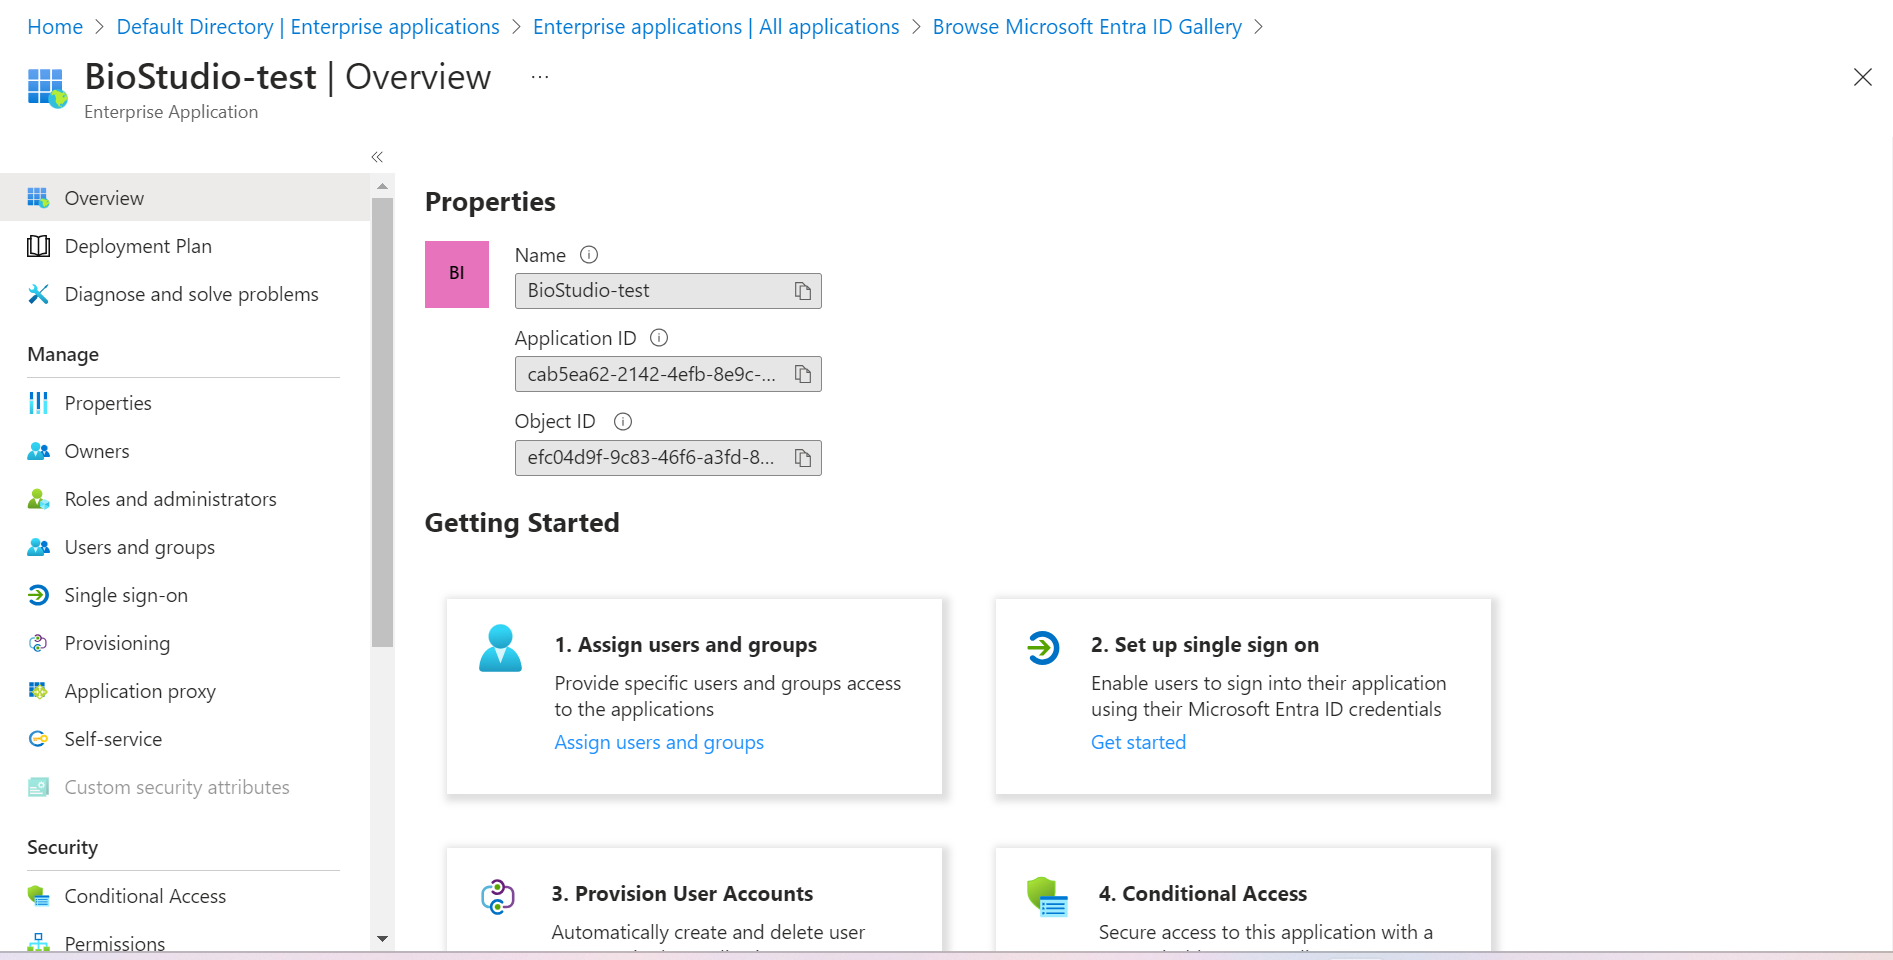
Task: Click the Set up single sign on card icon
Action: (1043, 648)
